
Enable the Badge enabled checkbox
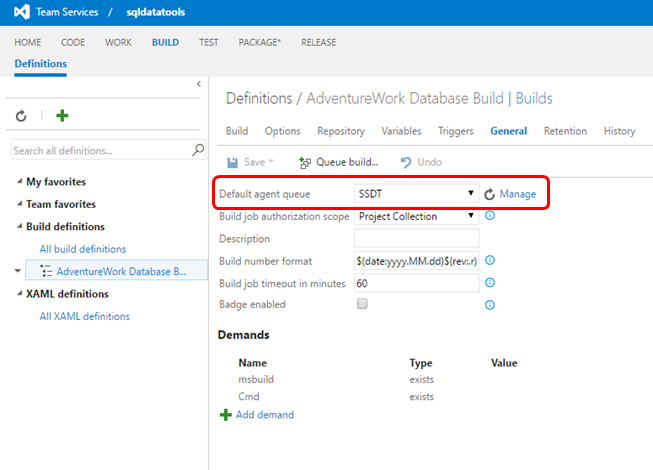(x=362, y=304)
